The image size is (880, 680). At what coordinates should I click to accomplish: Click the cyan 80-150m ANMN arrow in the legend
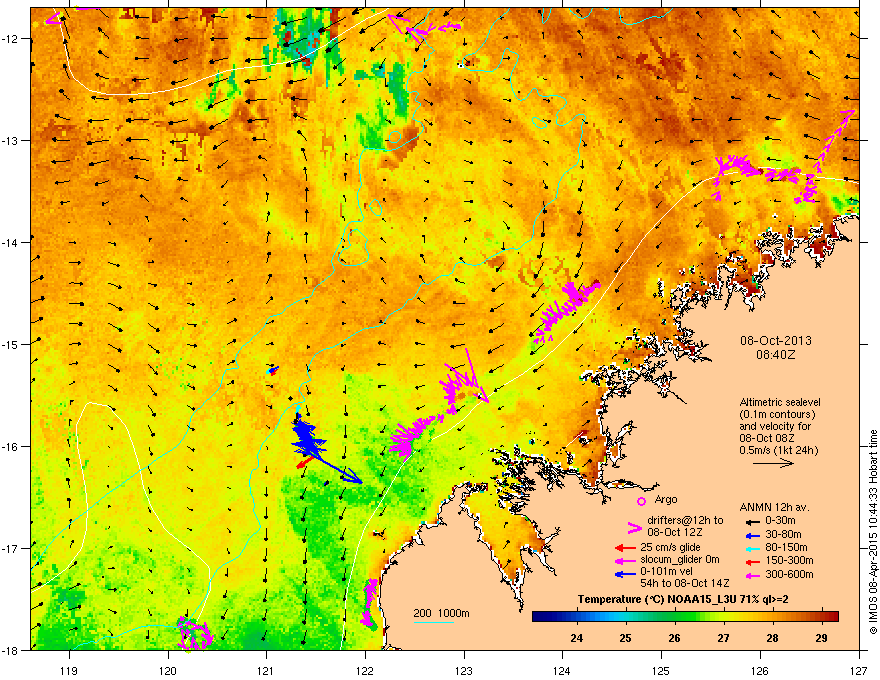[753, 548]
